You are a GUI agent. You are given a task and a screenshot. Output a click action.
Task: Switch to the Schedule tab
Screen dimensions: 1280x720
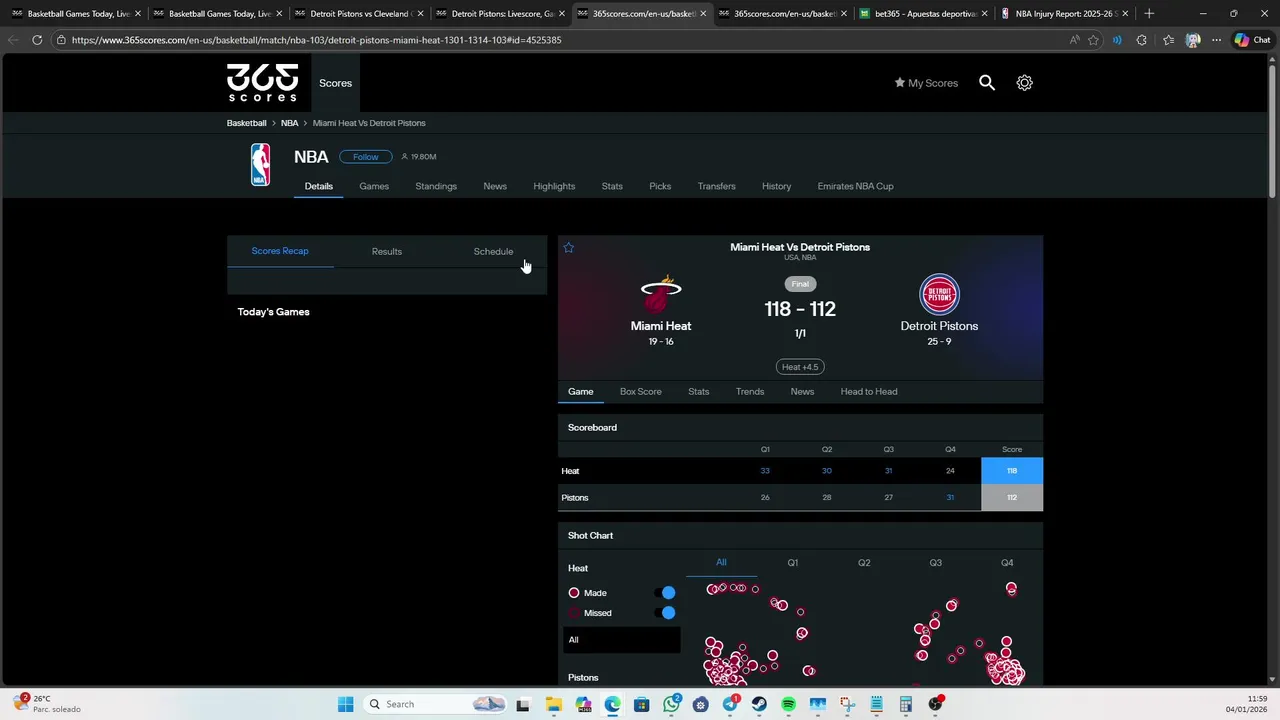(493, 251)
